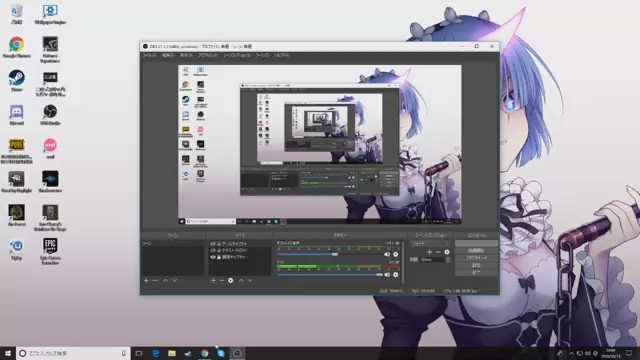Open desktop audio settings gear in mixer
This screenshot has width=640, height=360.
[x=395, y=254]
